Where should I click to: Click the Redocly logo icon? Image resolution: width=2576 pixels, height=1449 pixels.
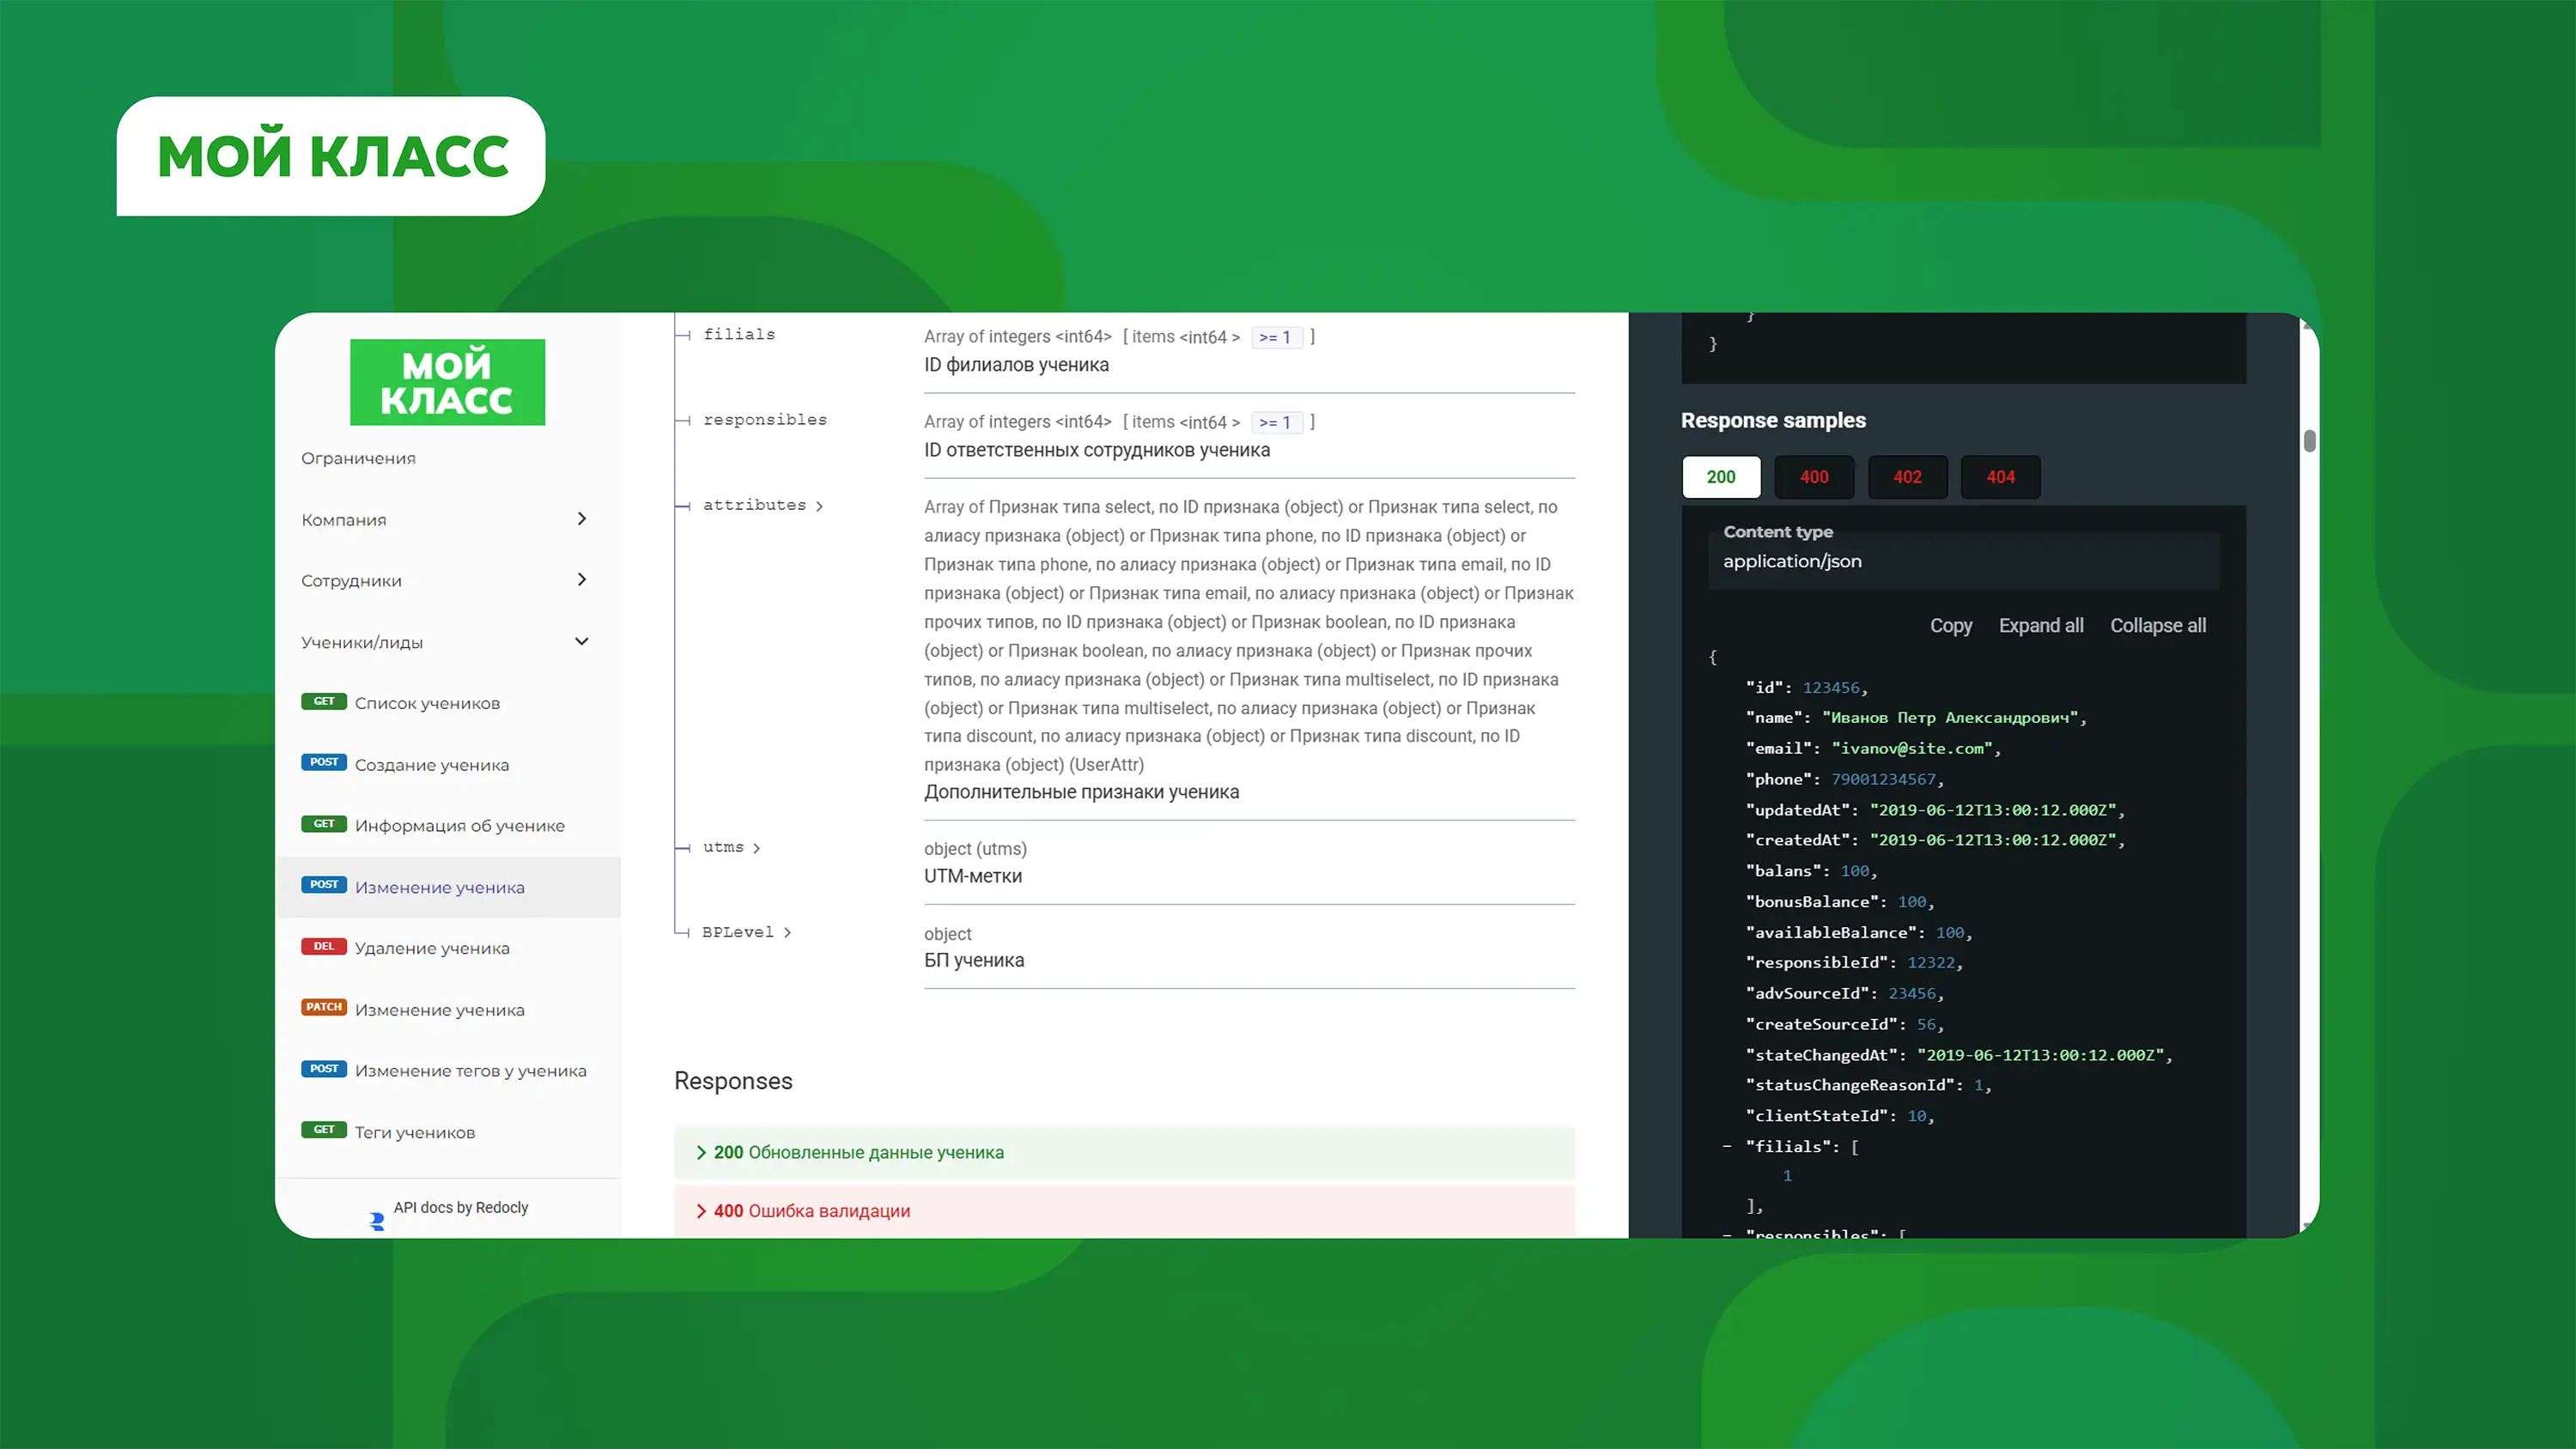[377, 1221]
